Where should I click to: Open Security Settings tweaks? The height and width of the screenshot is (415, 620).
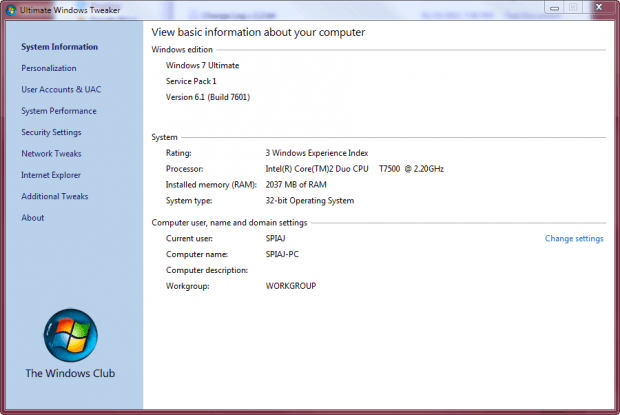pyautogui.click(x=51, y=132)
